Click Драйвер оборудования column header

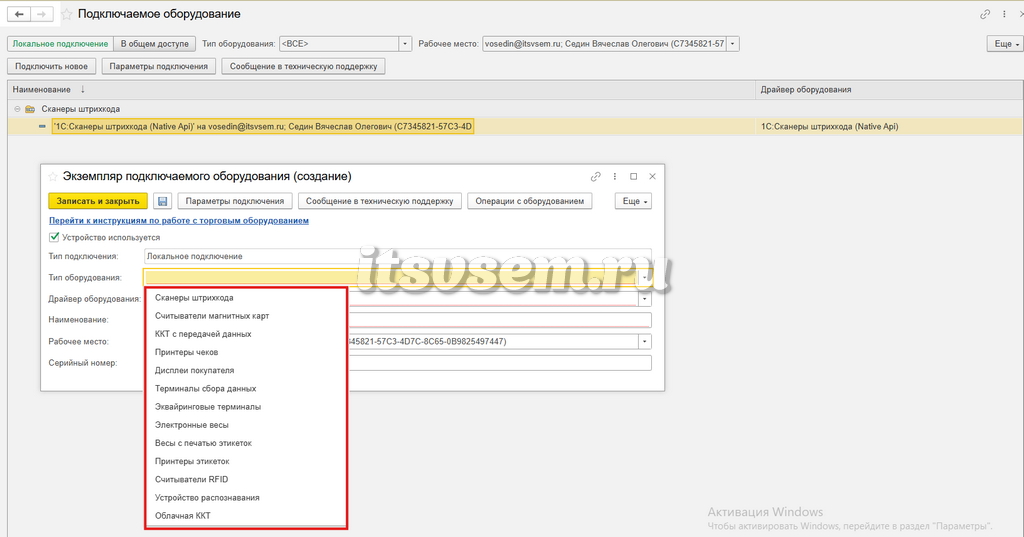(806, 90)
